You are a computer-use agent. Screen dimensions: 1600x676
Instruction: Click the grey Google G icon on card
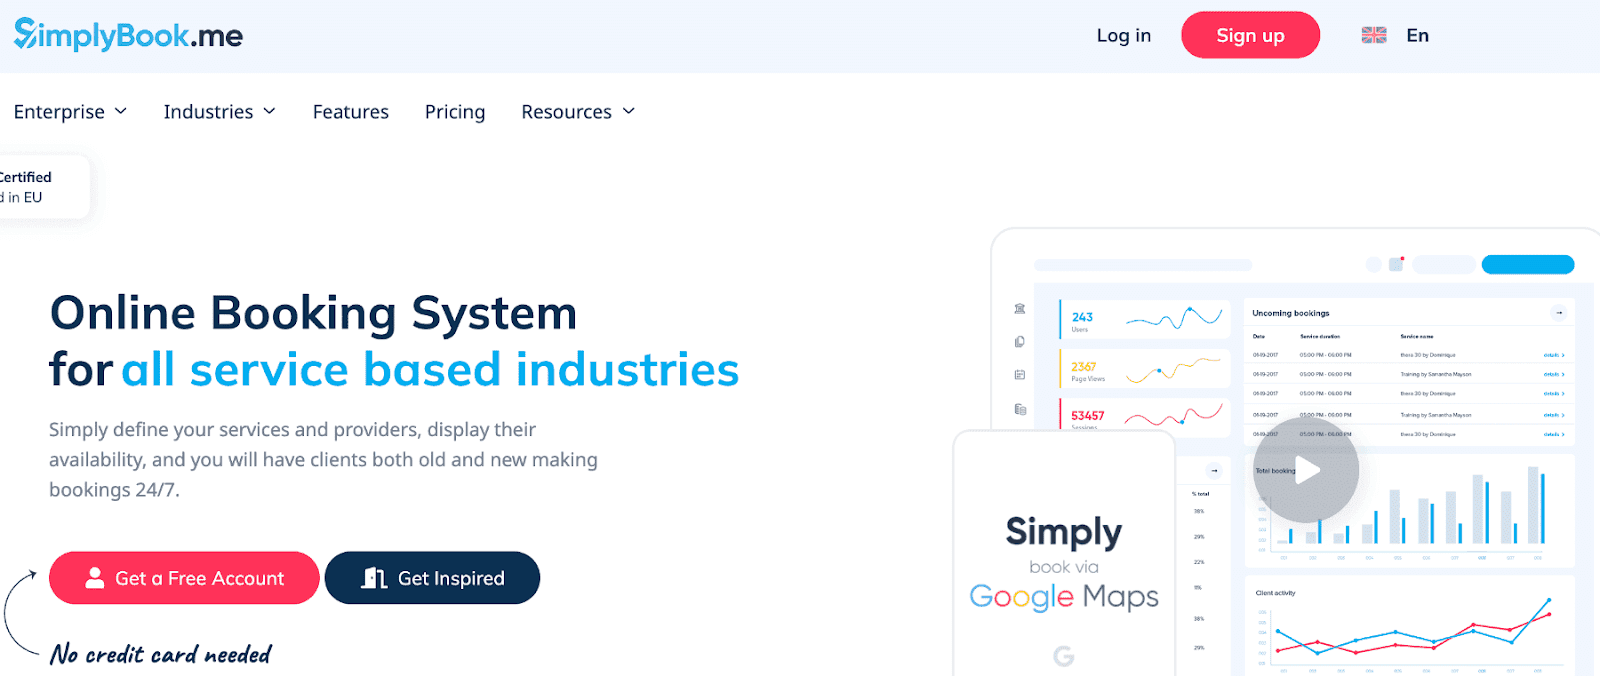point(1064,656)
